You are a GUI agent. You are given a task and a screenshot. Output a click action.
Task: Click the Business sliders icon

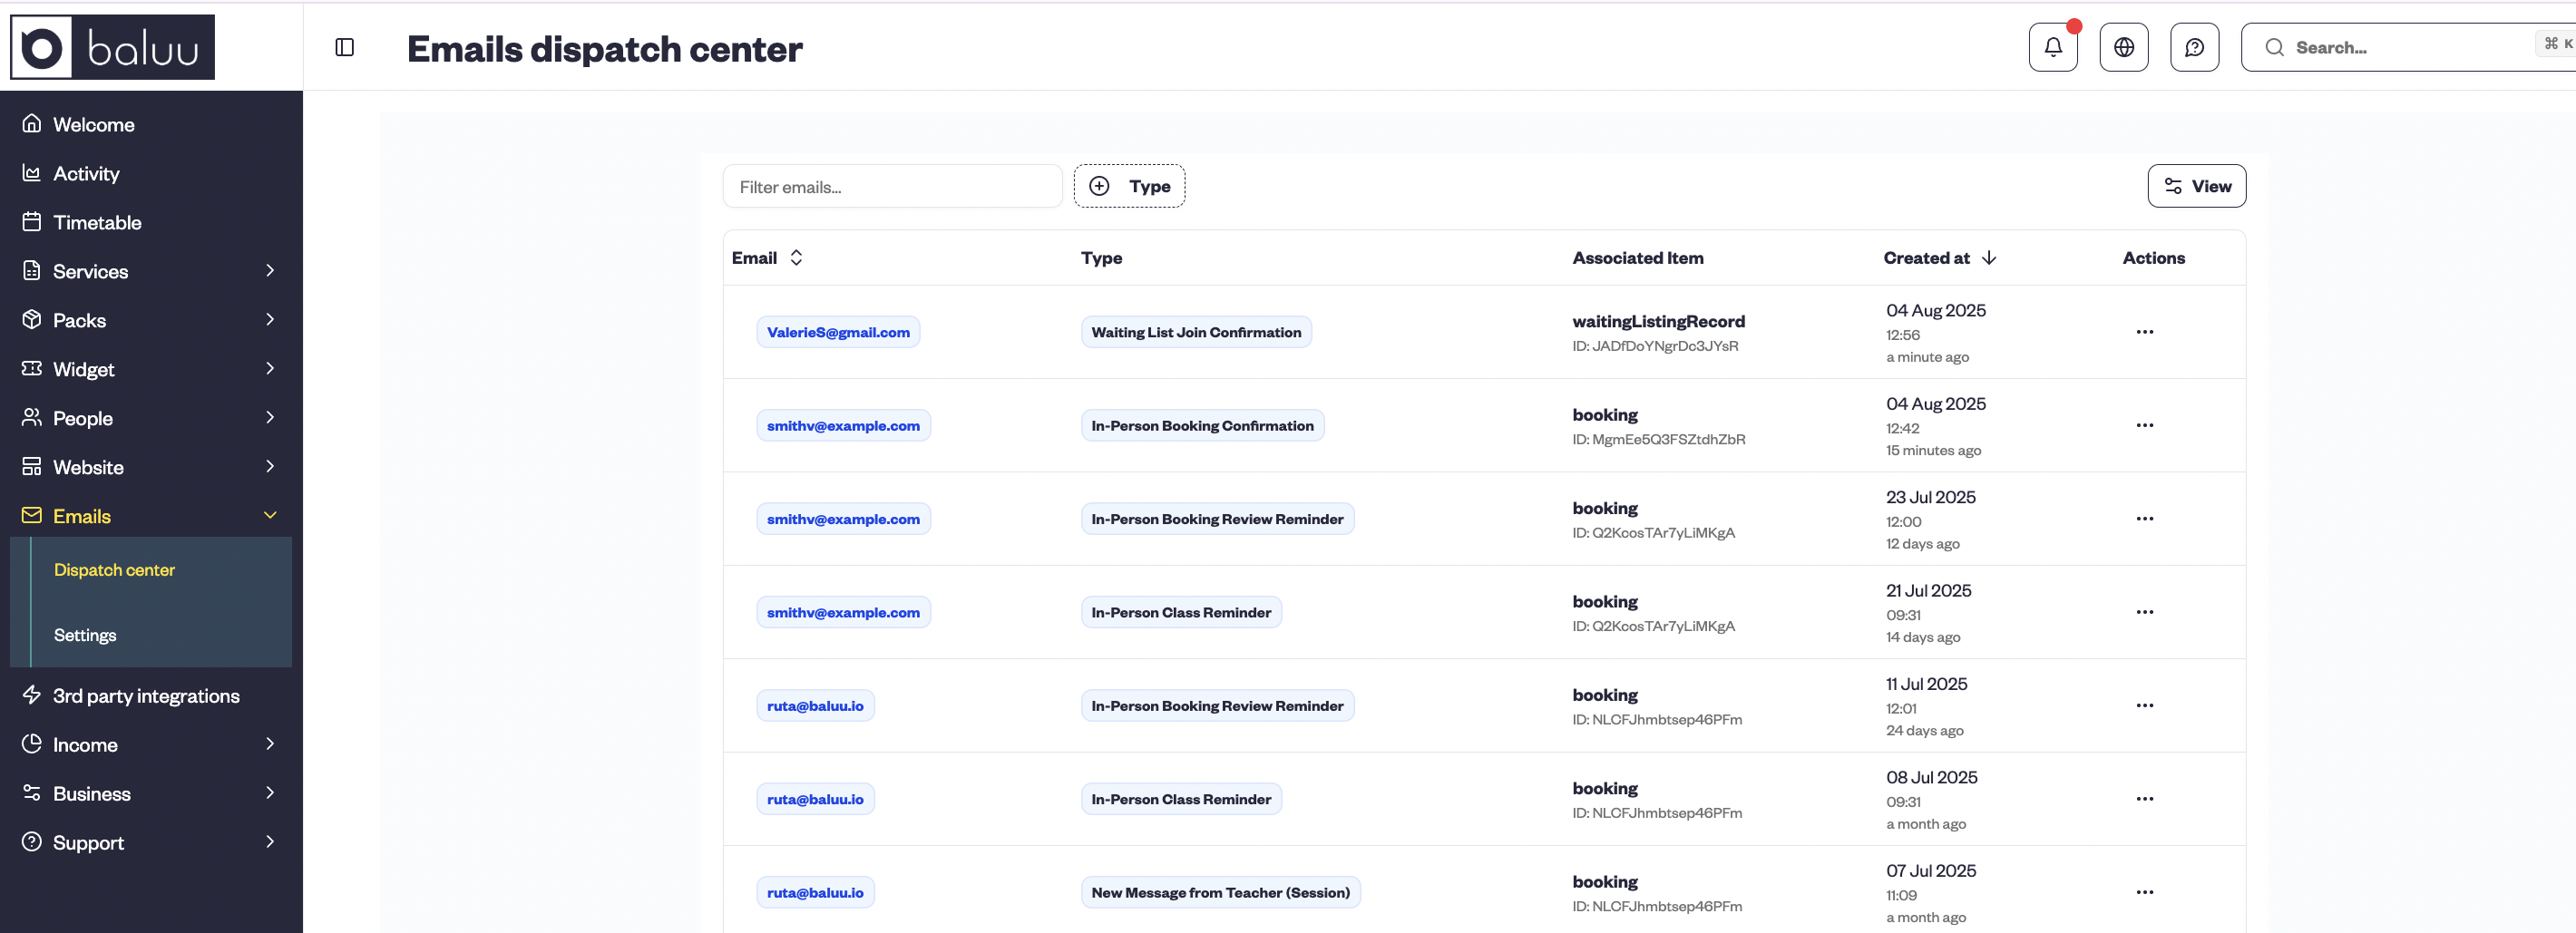coord(32,793)
